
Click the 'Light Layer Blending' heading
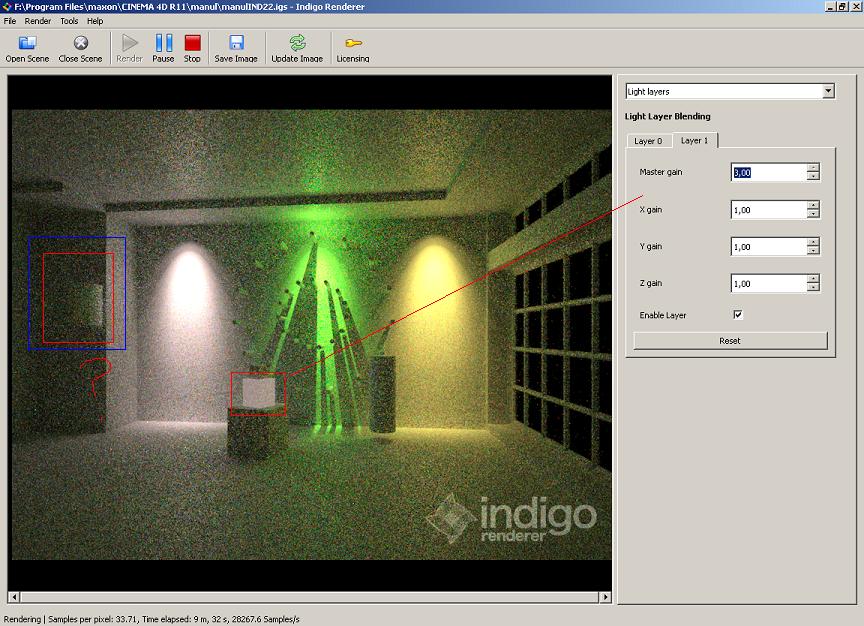(x=668, y=116)
